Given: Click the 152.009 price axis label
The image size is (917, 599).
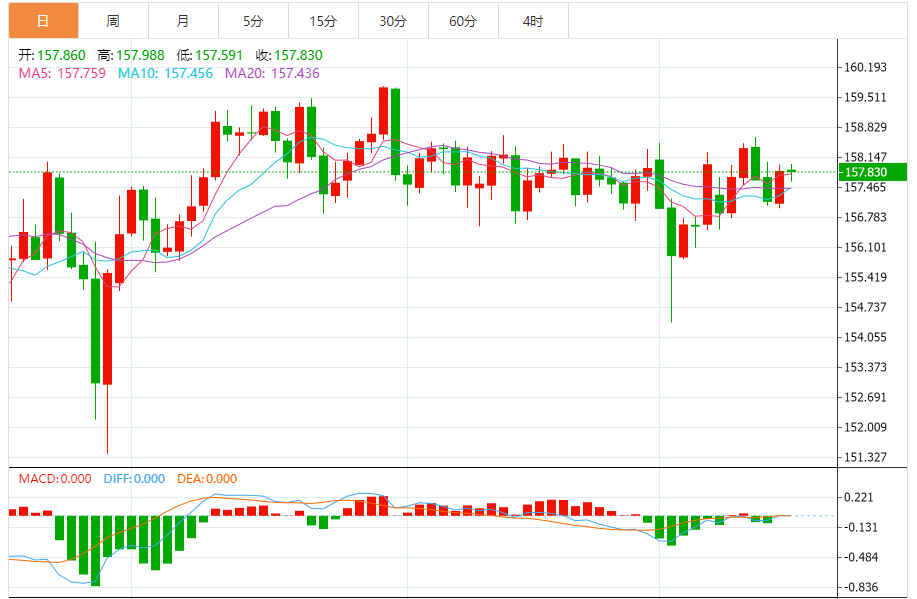Looking at the screenshot, I should [865, 427].
